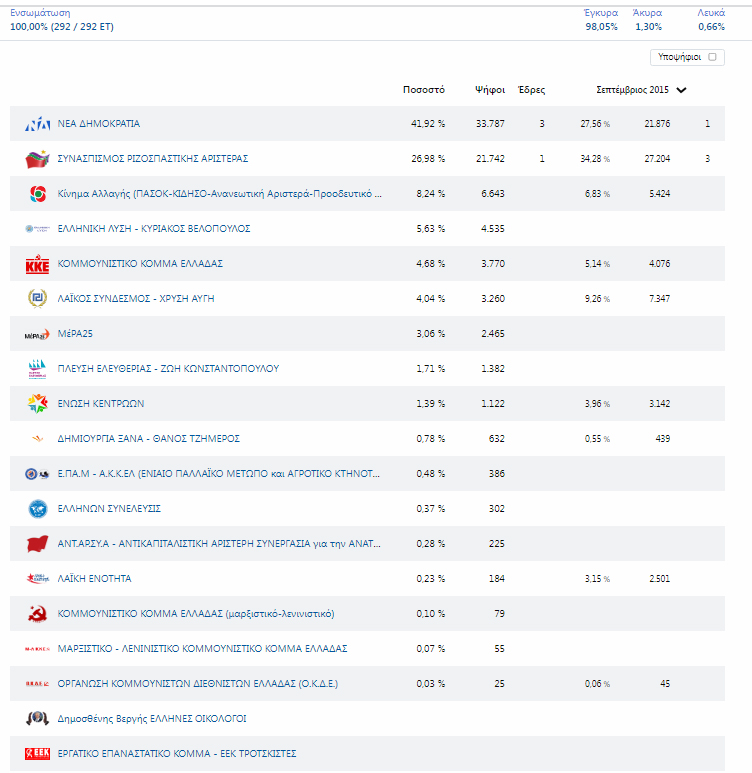Image resolution: width=752 pixels, height=773 pixels.
Task: Open the ΑΝΤ.ΑΡ.ΣΥ.Α party link
Action: coord(219,544)
